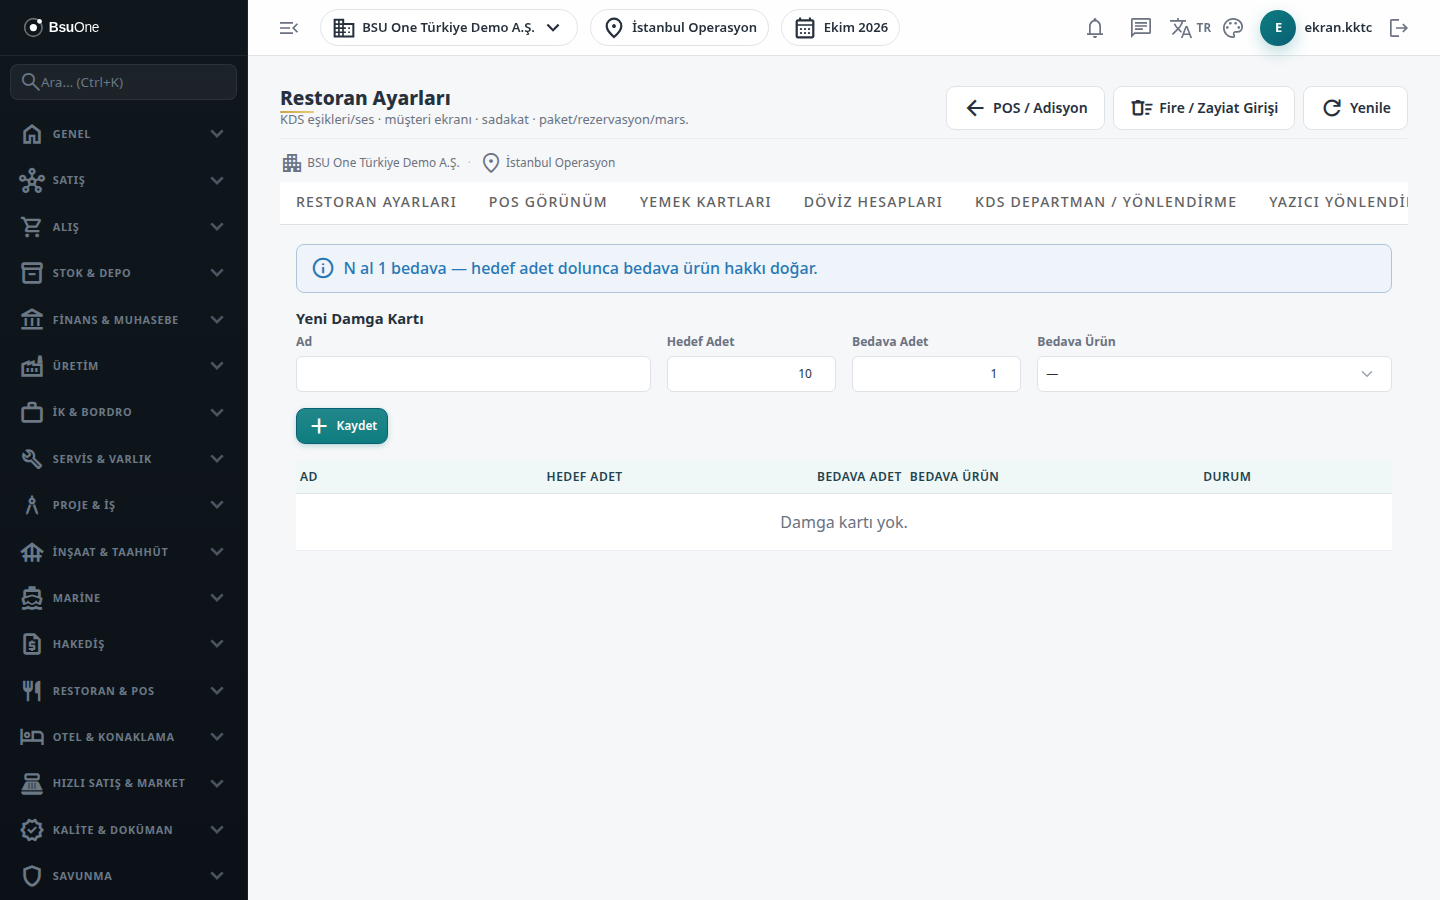This screenshot has height=900, width=1440.
Task: Open Hakediş menu item
Action: click(124, 644)
